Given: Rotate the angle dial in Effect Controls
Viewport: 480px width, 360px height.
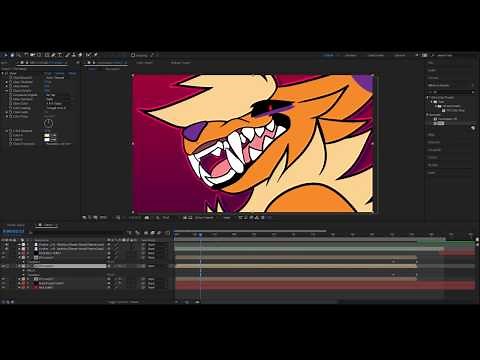Looking at the screenshot, I should click(48, 123).
